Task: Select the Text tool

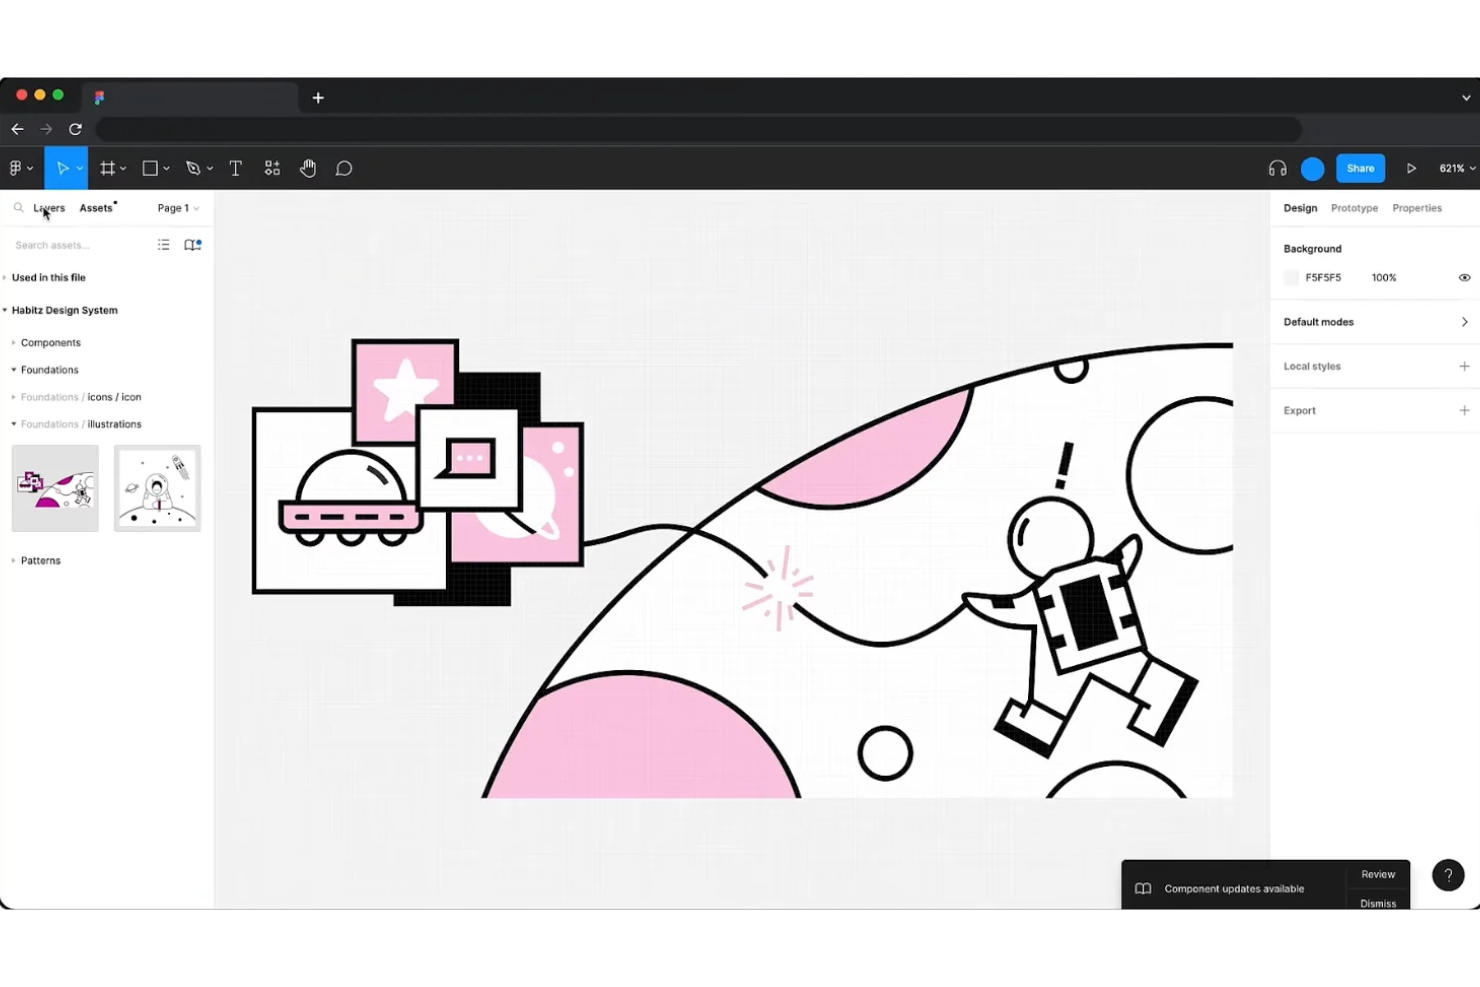Action: (x=236, y=168)
